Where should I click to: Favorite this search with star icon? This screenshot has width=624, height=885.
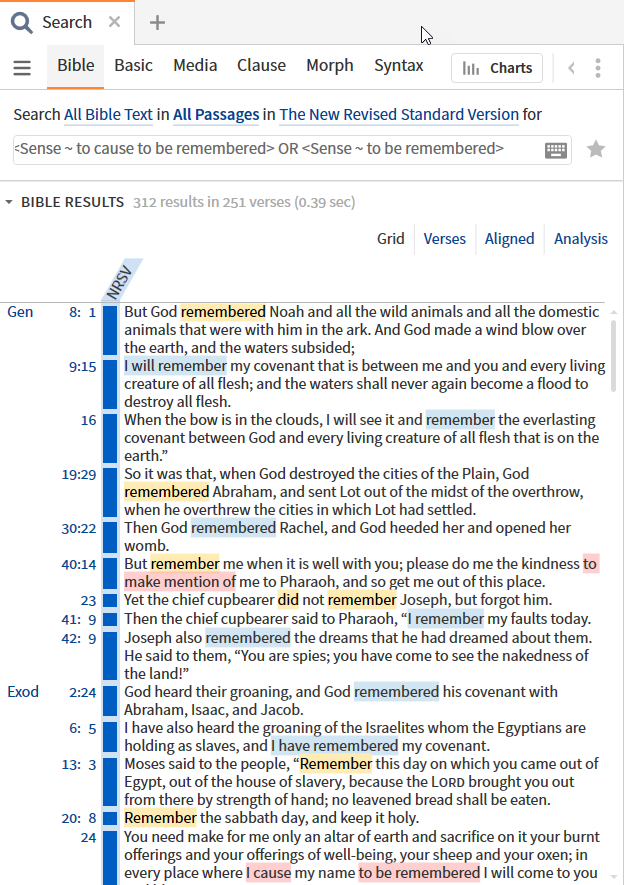[x=596, y=150]
